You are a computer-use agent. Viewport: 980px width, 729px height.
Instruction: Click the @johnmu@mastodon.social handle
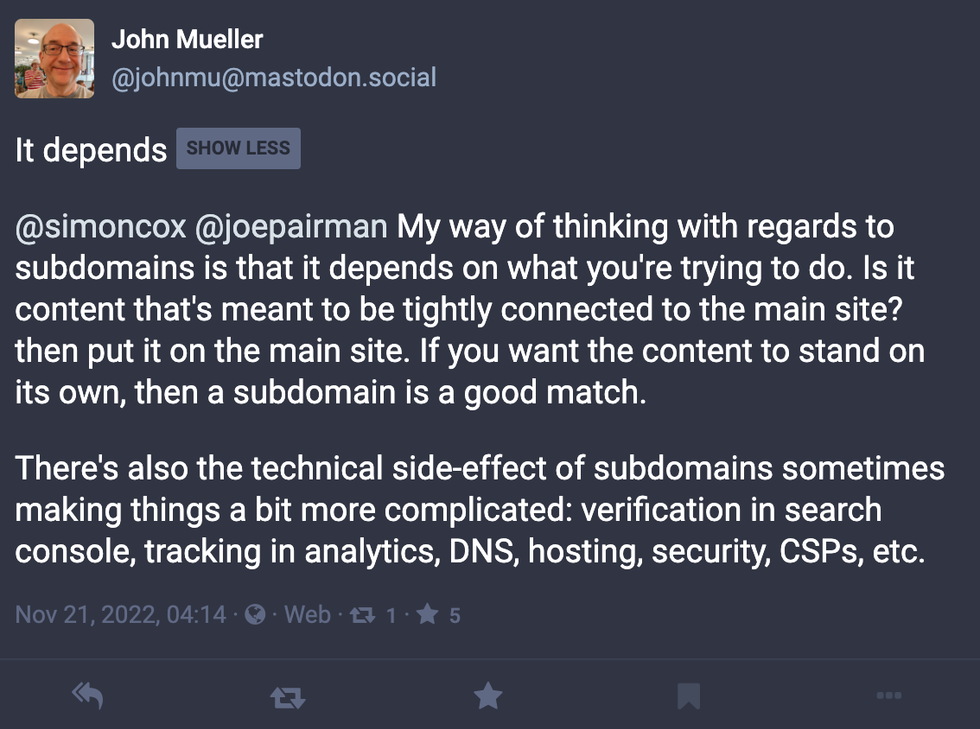pos(273,77)
